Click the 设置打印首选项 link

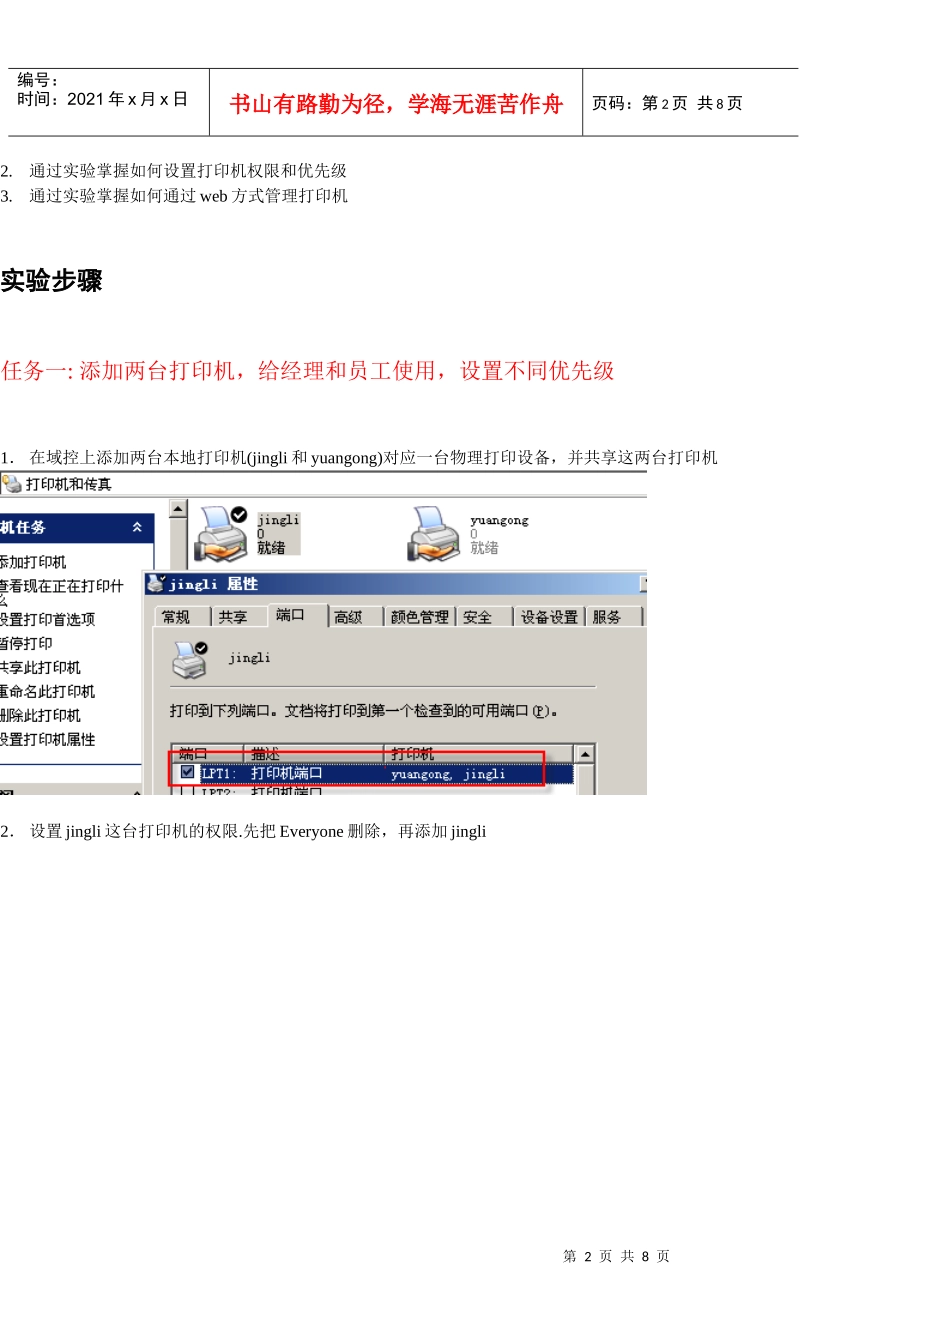pos(47,619)
